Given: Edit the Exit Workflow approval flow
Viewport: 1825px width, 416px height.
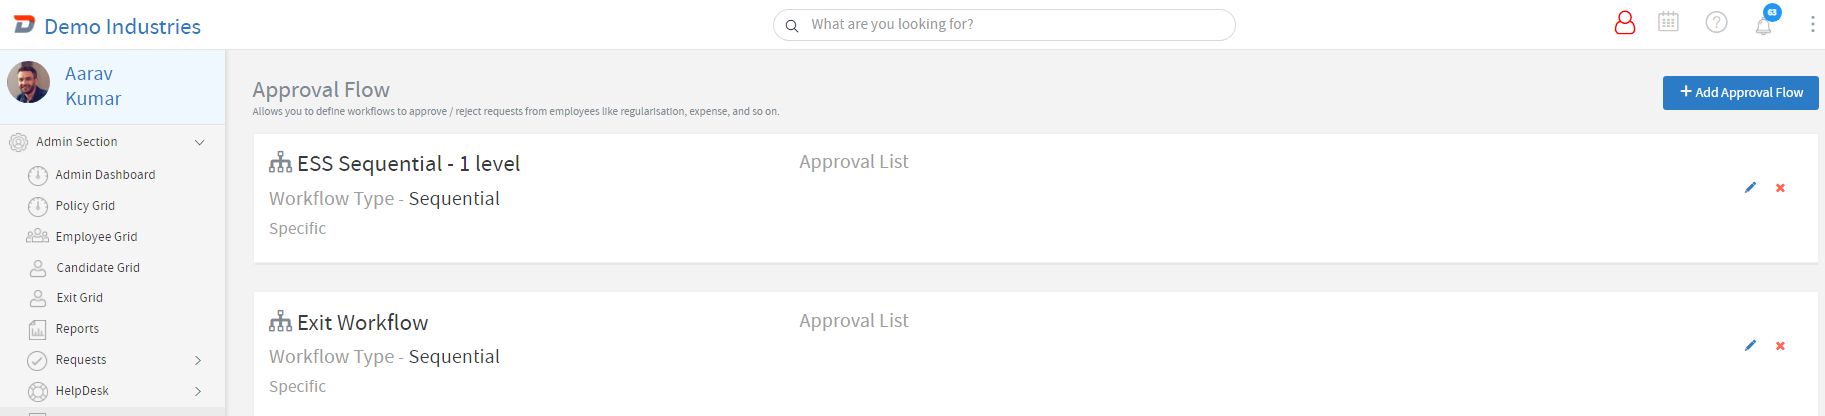Looking at the screenshot, I should (1750, 345).
